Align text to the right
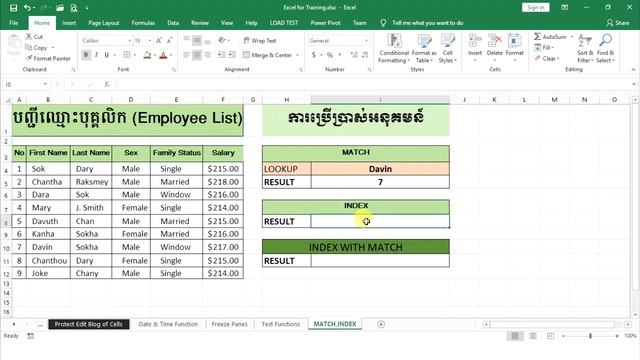This screenshot has width=640, height=360. coord(207,55)
